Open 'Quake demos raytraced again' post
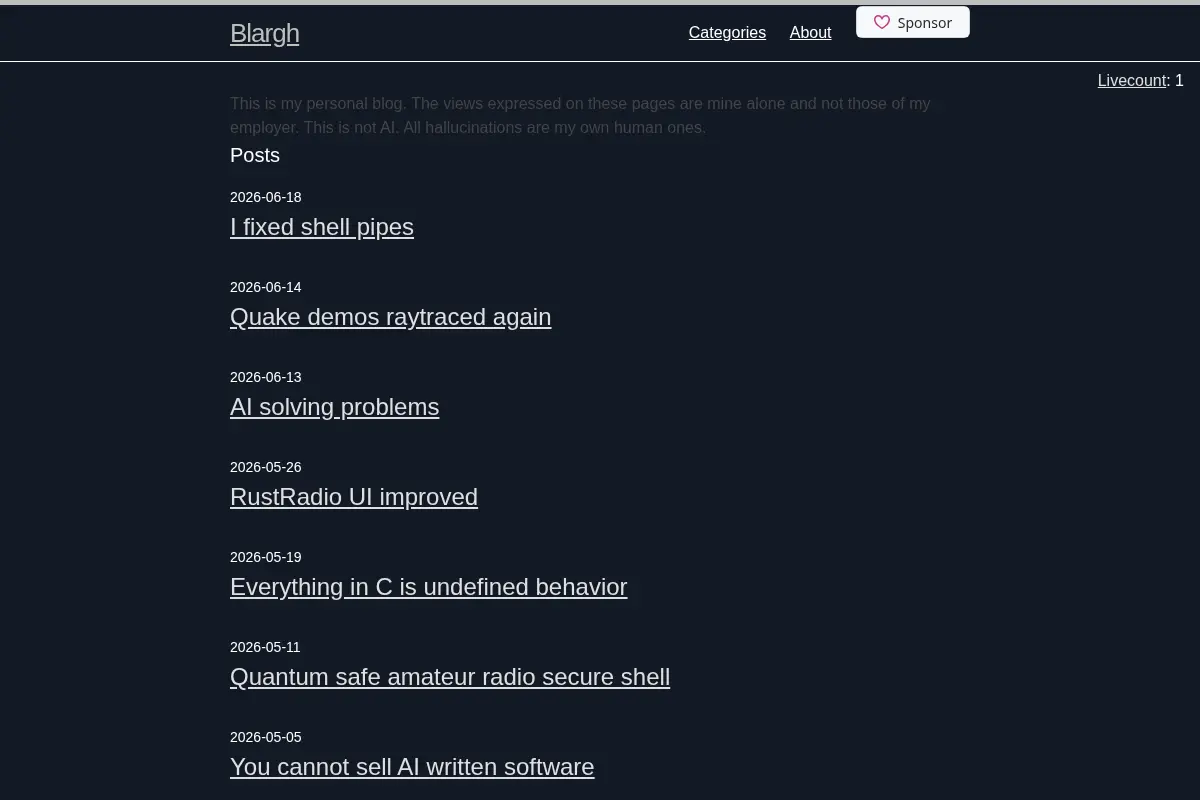Image resolution: width=1200 pixels, height=800 pixels. pyautogui.click(x=390, y=317)
